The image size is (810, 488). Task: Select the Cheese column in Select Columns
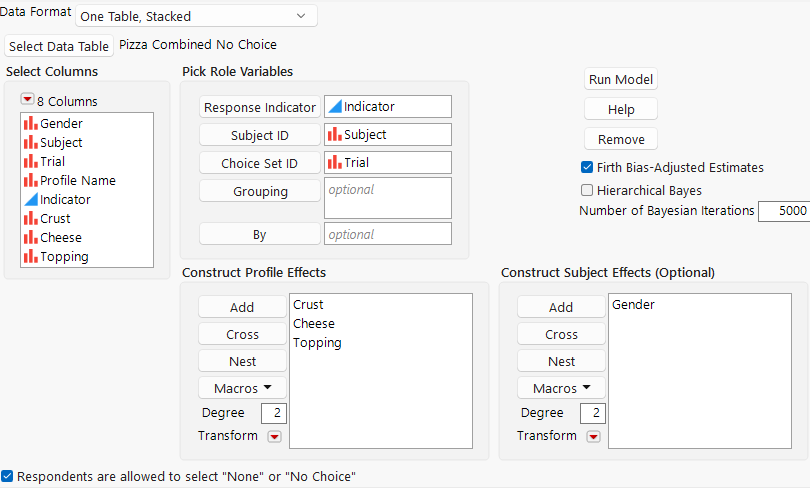click(60, 238)
